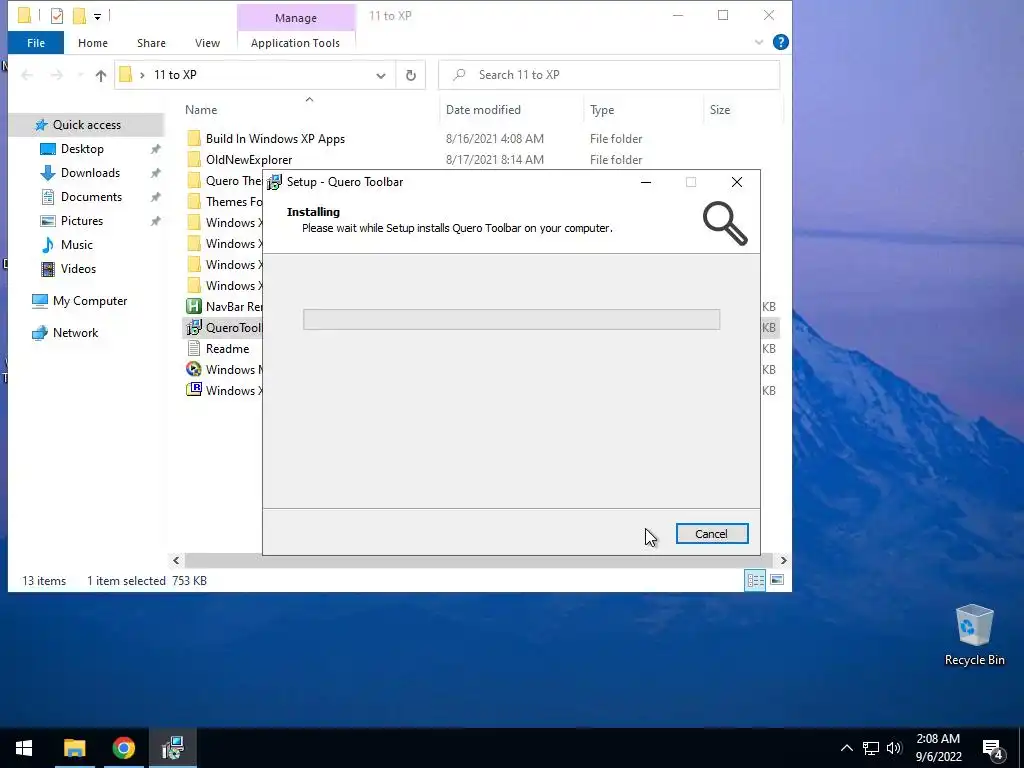Click the New folder quick access icon

pos(79,16)
